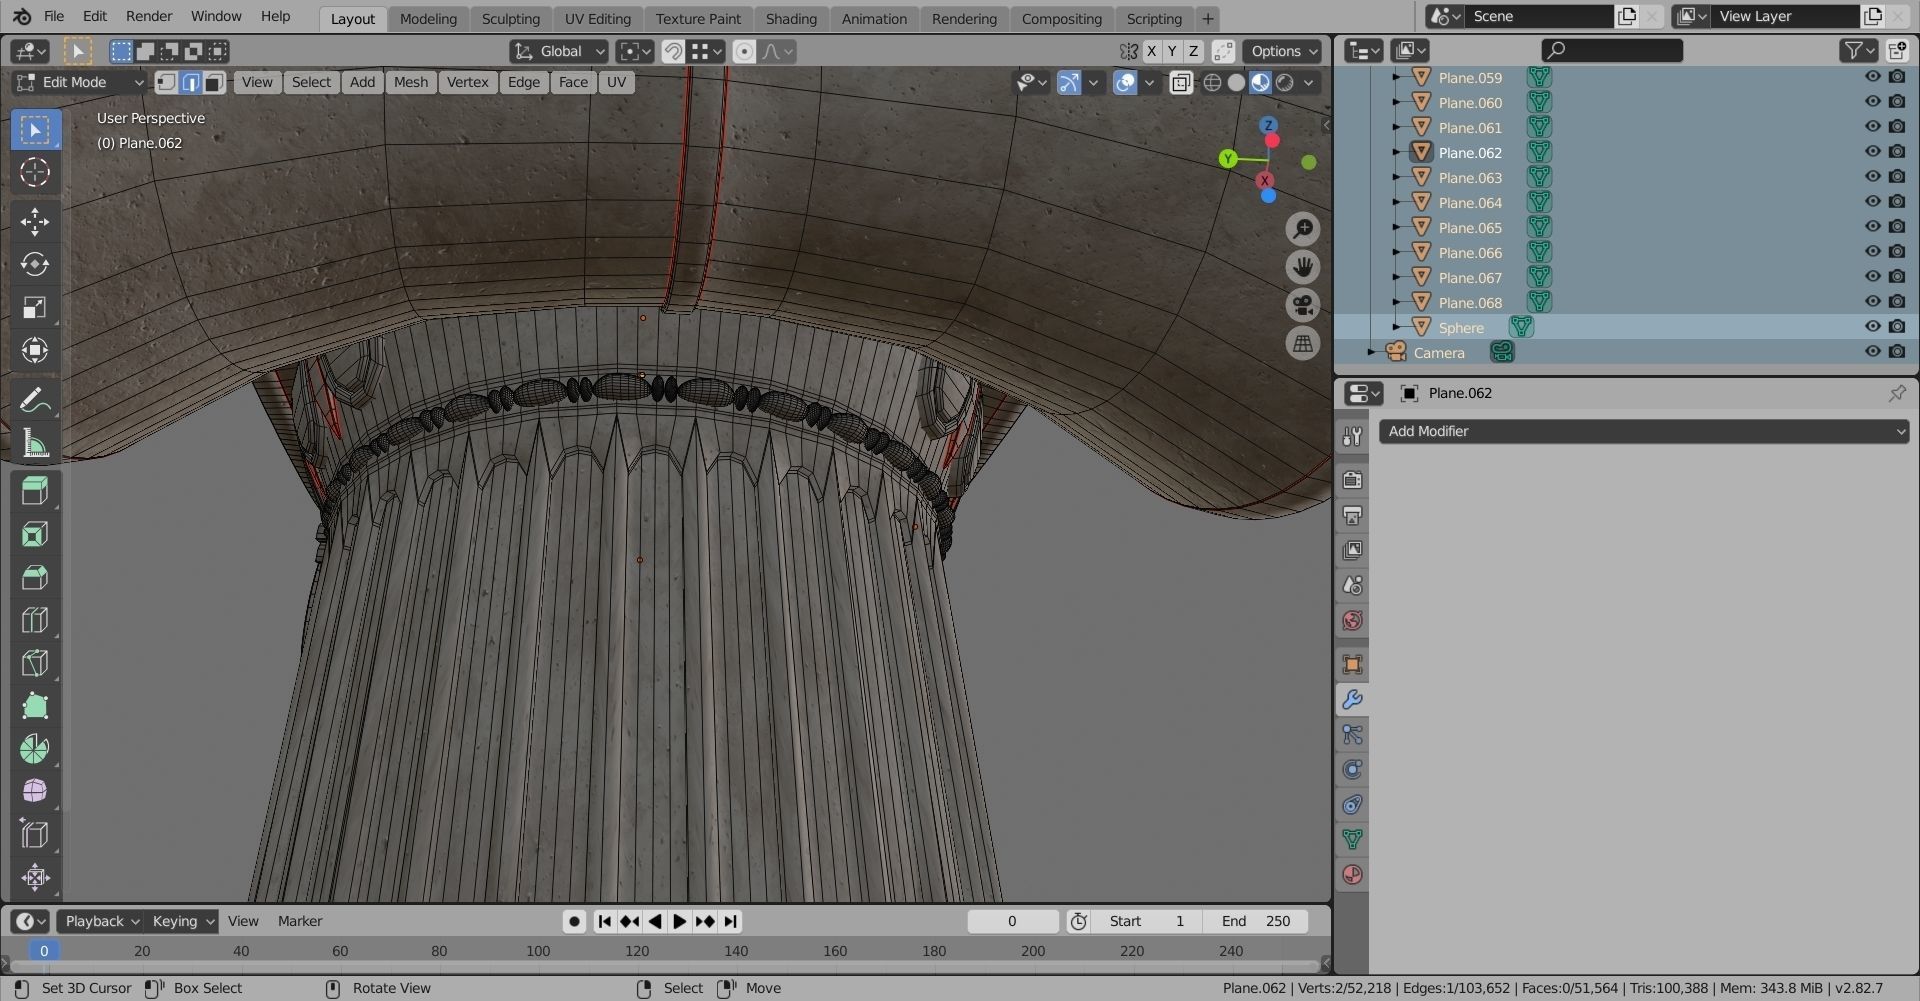Click the current frame number field
Viewport: 1920px width, 1001px height.
coord(1012,921)
